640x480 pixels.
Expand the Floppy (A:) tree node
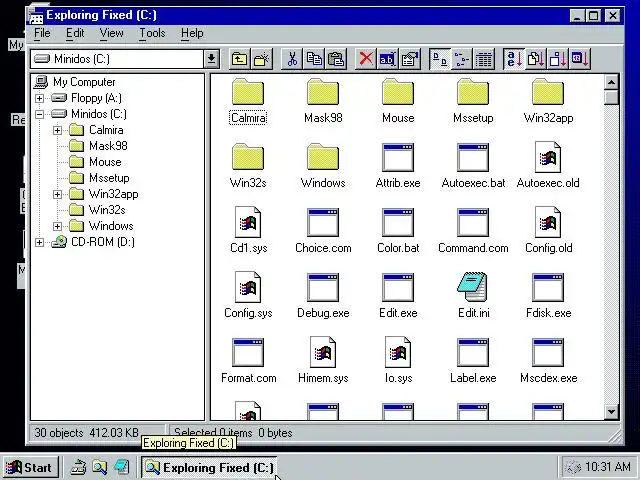(x=40, y=98)
